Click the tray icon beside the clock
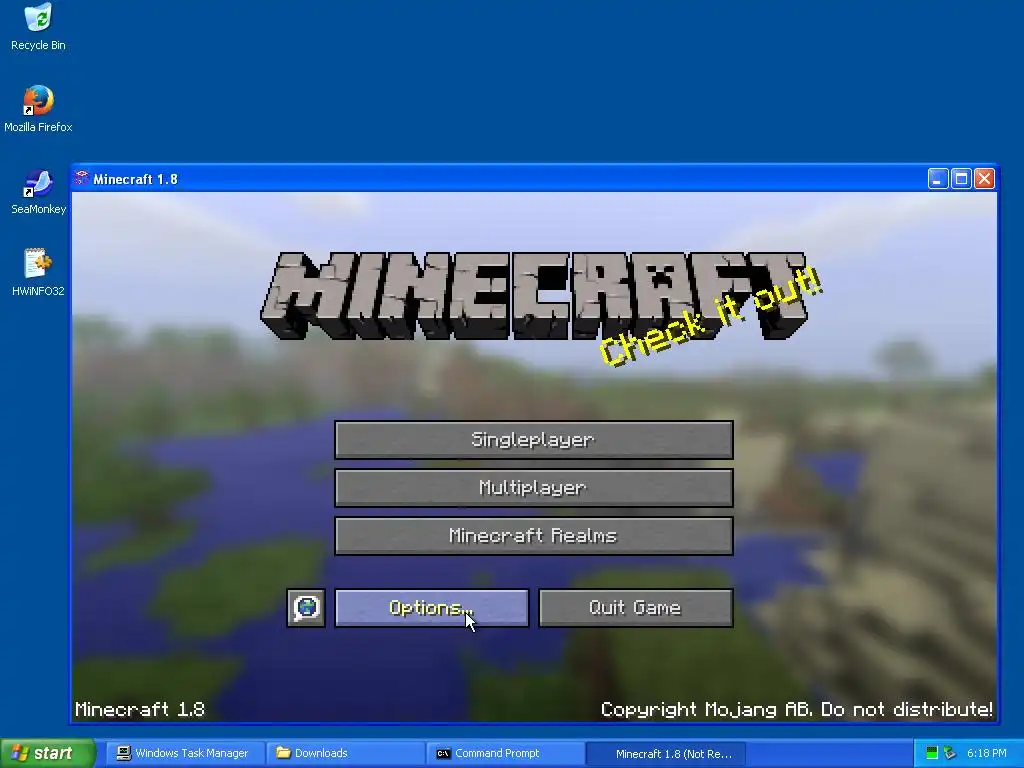This screenshot has height=768, width=1024. point(950,753)
